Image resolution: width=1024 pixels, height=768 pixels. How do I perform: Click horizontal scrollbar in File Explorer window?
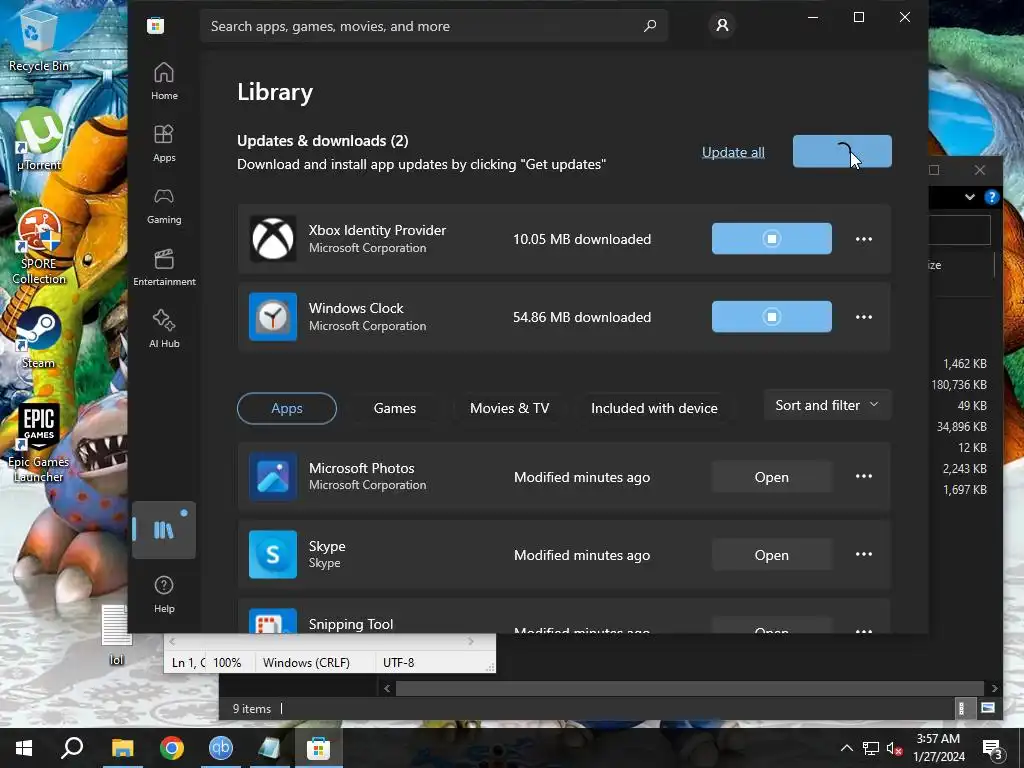690,688
